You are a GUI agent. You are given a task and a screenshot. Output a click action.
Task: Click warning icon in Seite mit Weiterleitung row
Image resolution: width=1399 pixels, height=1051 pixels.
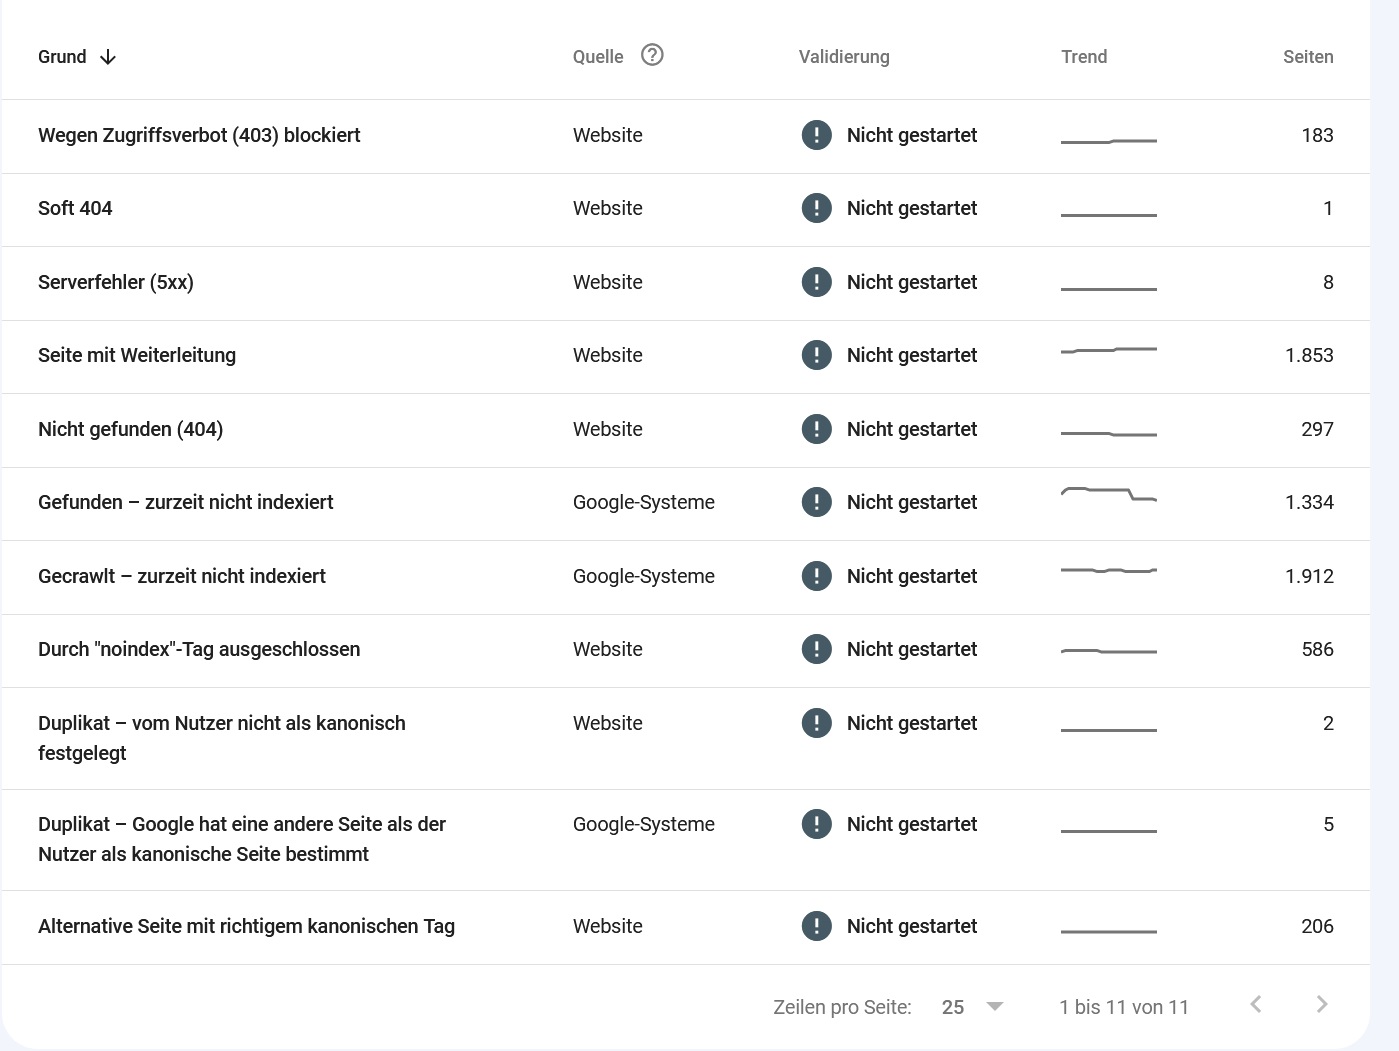[816, 355]
